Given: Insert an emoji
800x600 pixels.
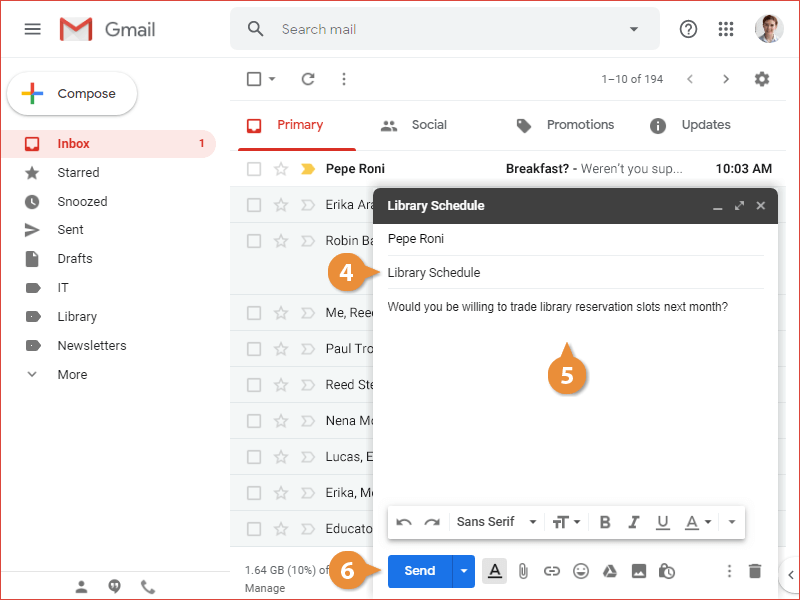Looking at the screenshot, I should [x=581, y=571].
